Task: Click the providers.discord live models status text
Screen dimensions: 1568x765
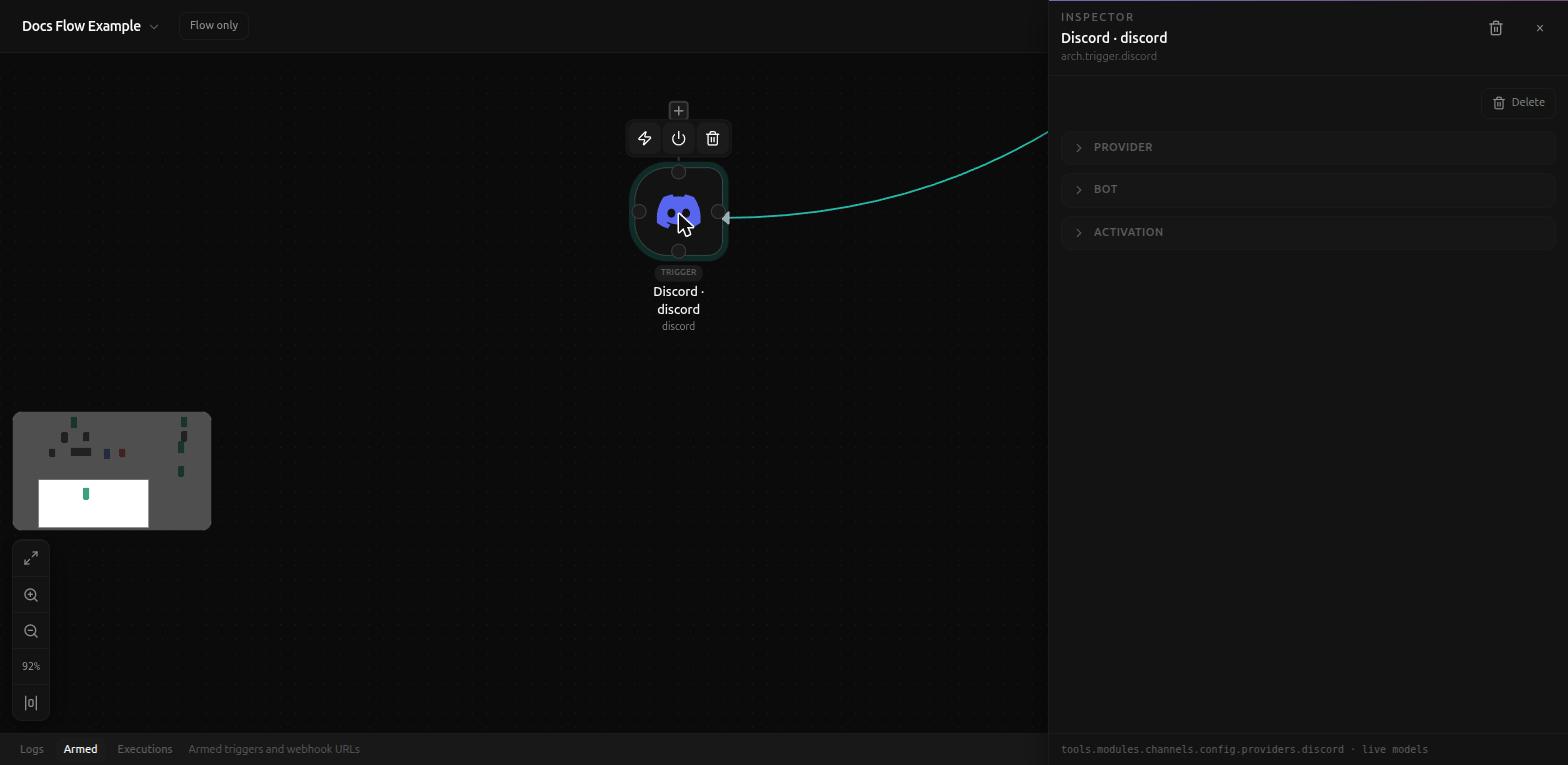Action: pyautogui.click(x=1245, y=749)
